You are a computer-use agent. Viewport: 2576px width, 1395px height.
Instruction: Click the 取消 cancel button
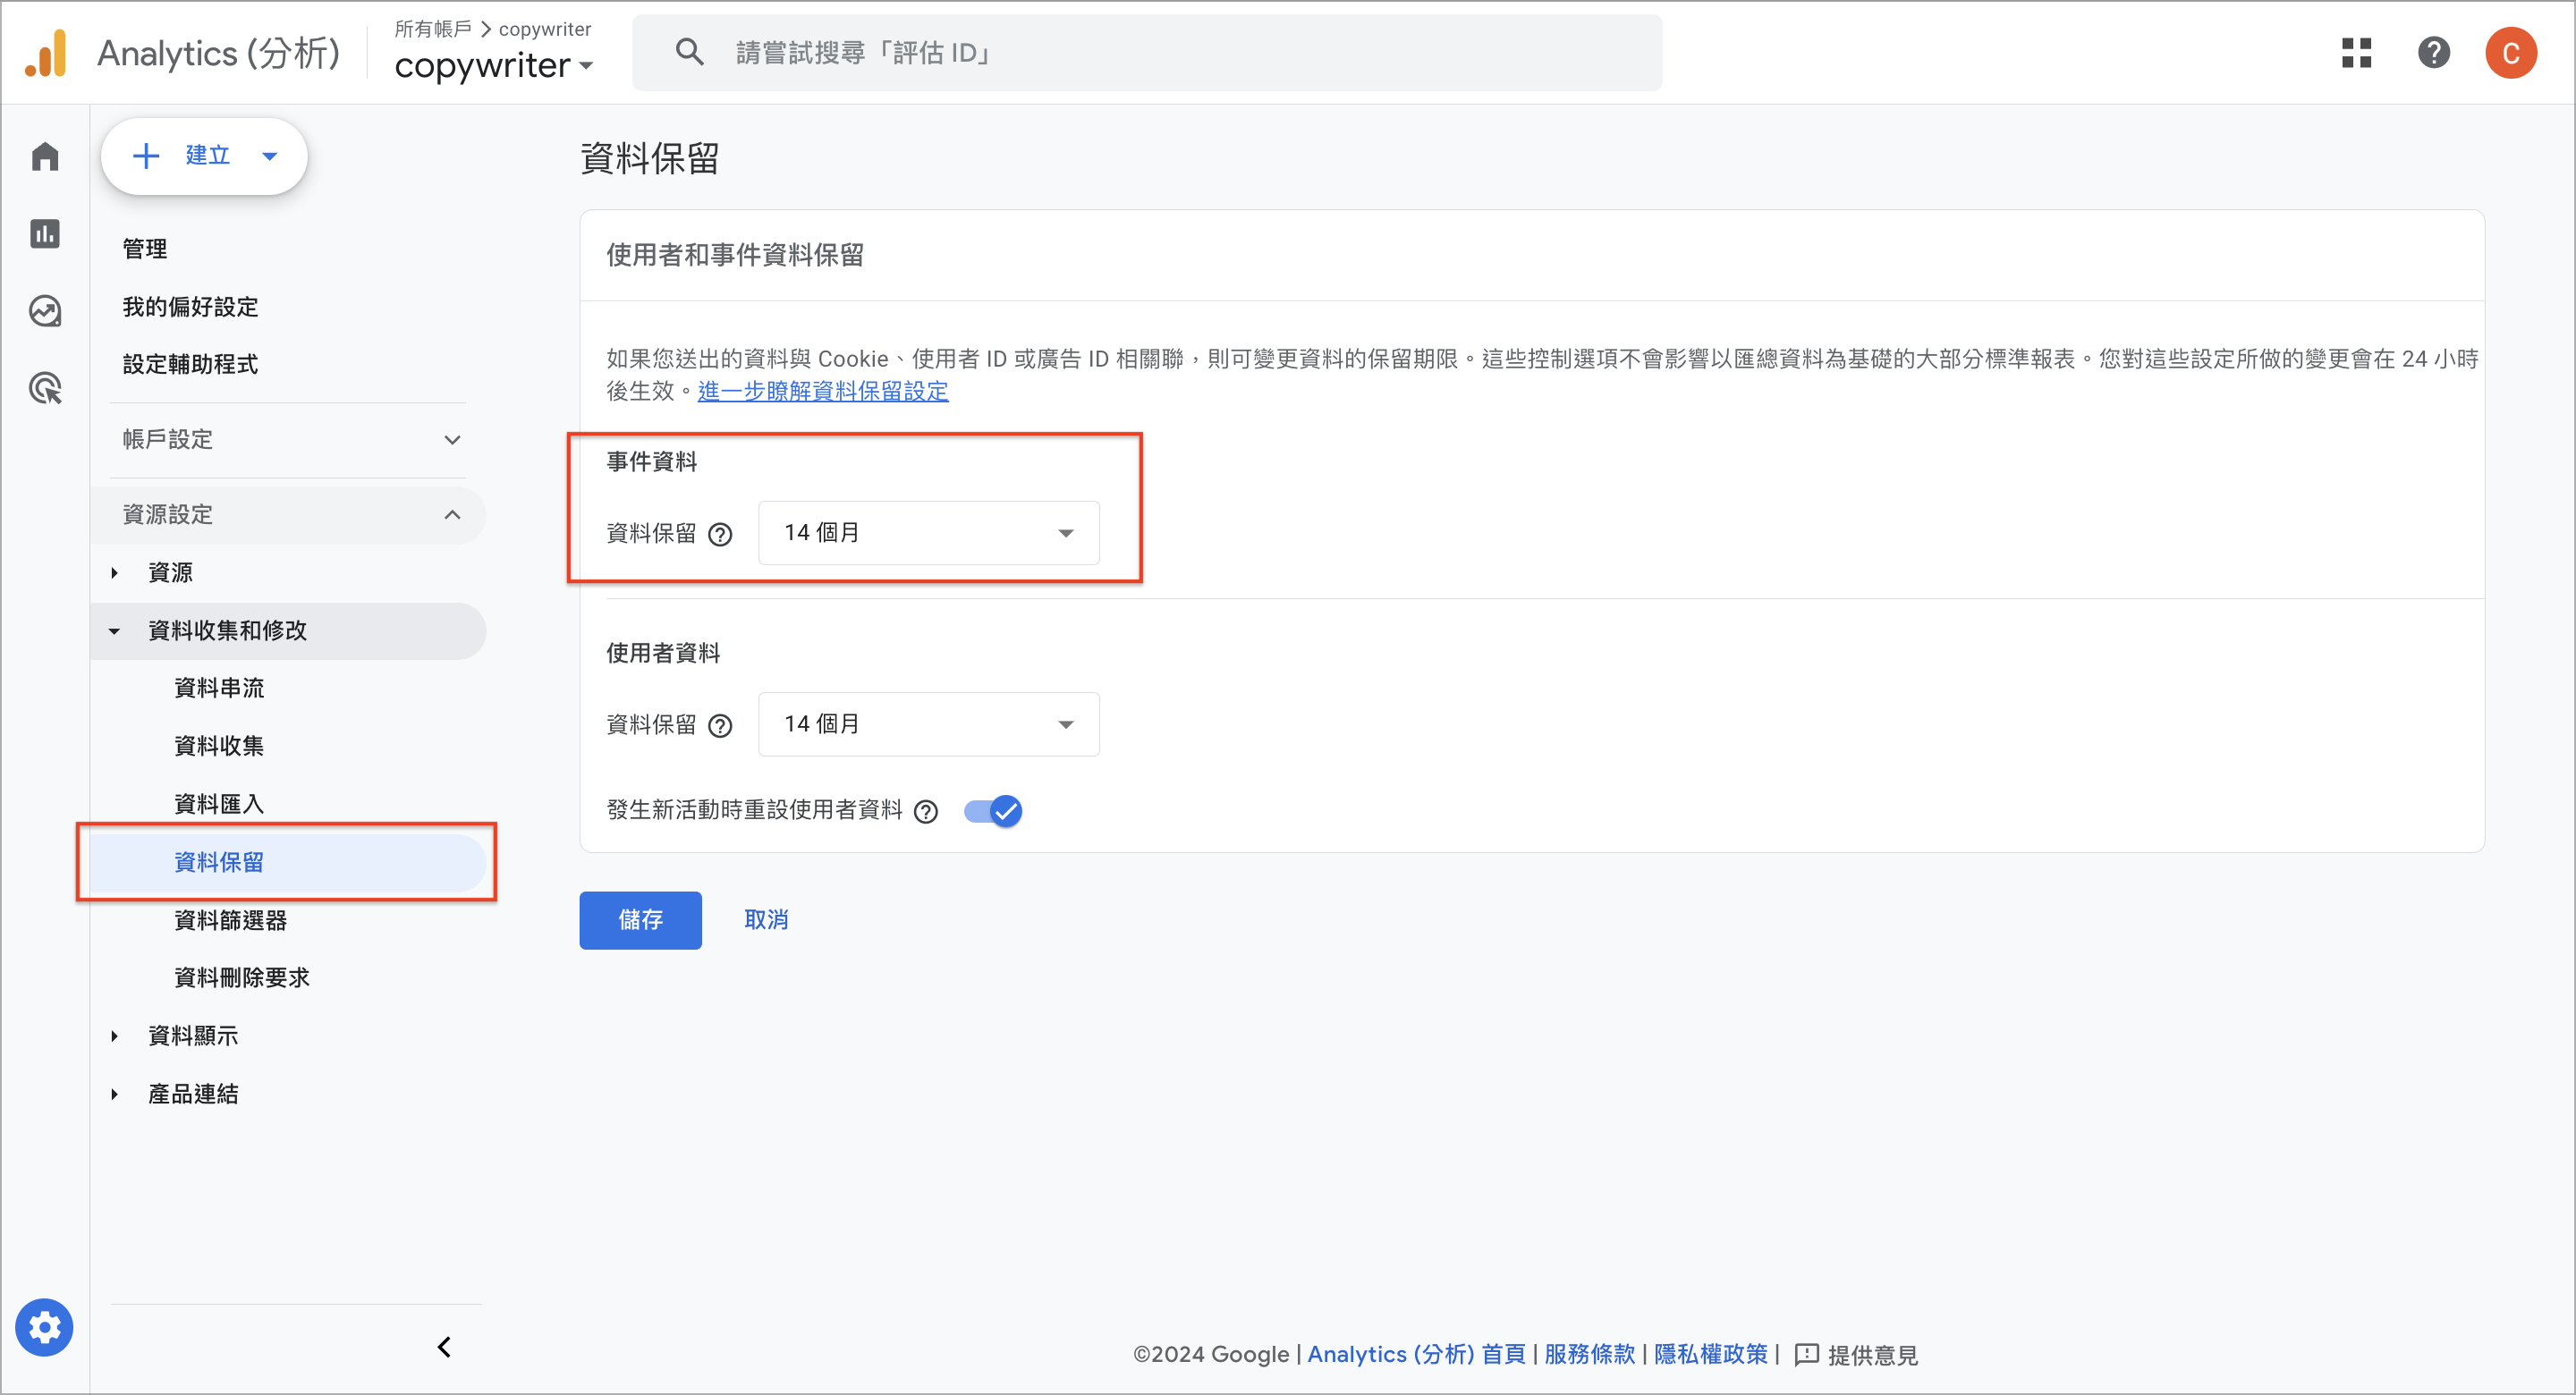pos(766,920)
